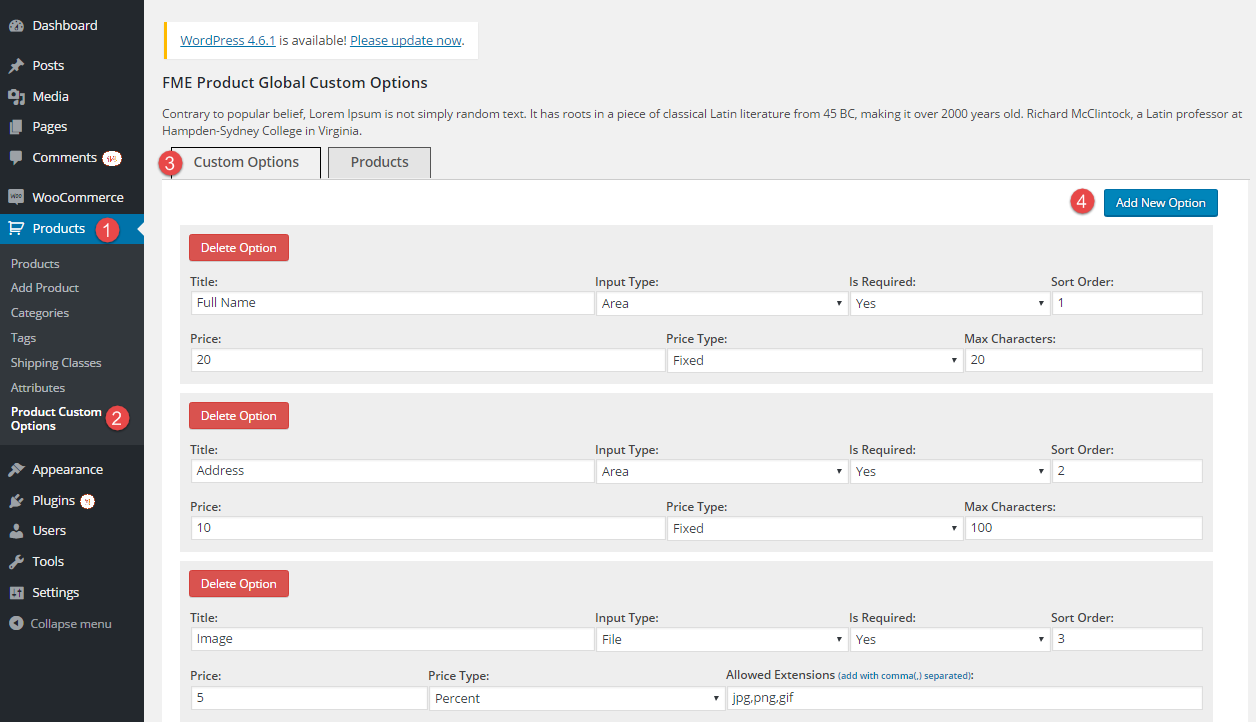This screenshot has width=1256, height=722.
Task: Click the Price field for Image option
Action: [309, 698]
